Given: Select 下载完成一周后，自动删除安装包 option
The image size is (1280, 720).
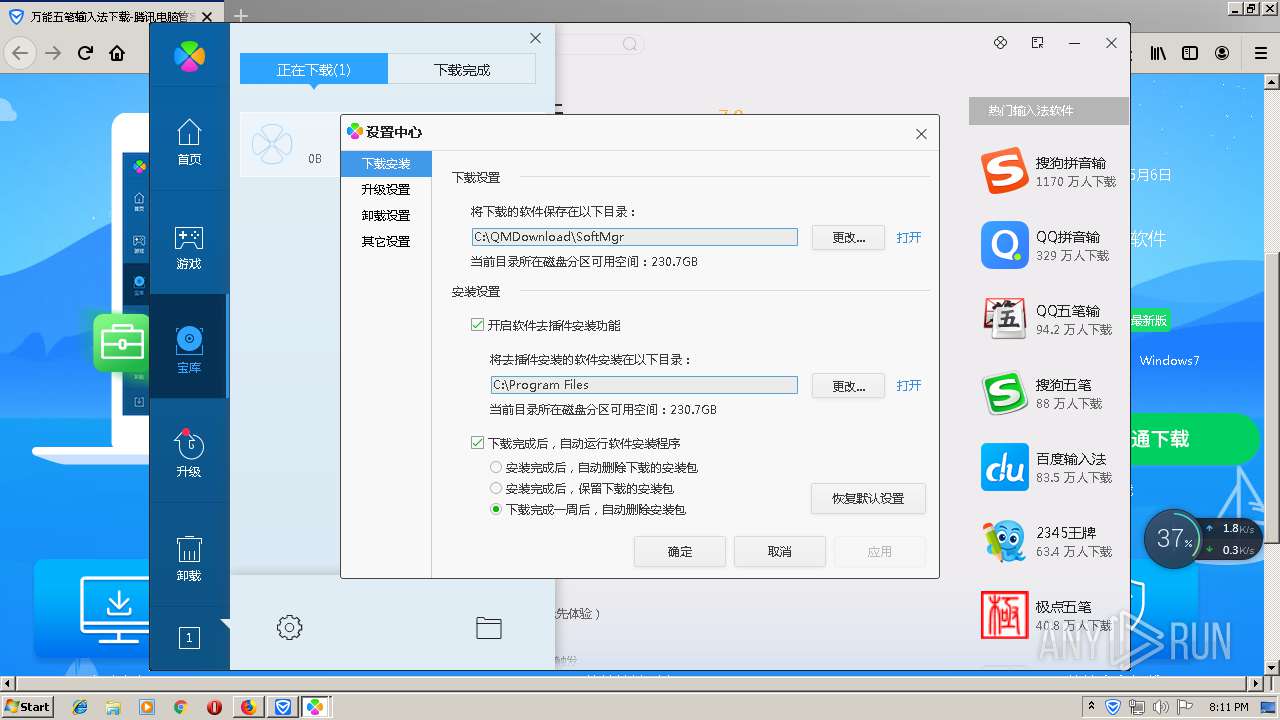Looking at the screenshot, I should point(496,509).
